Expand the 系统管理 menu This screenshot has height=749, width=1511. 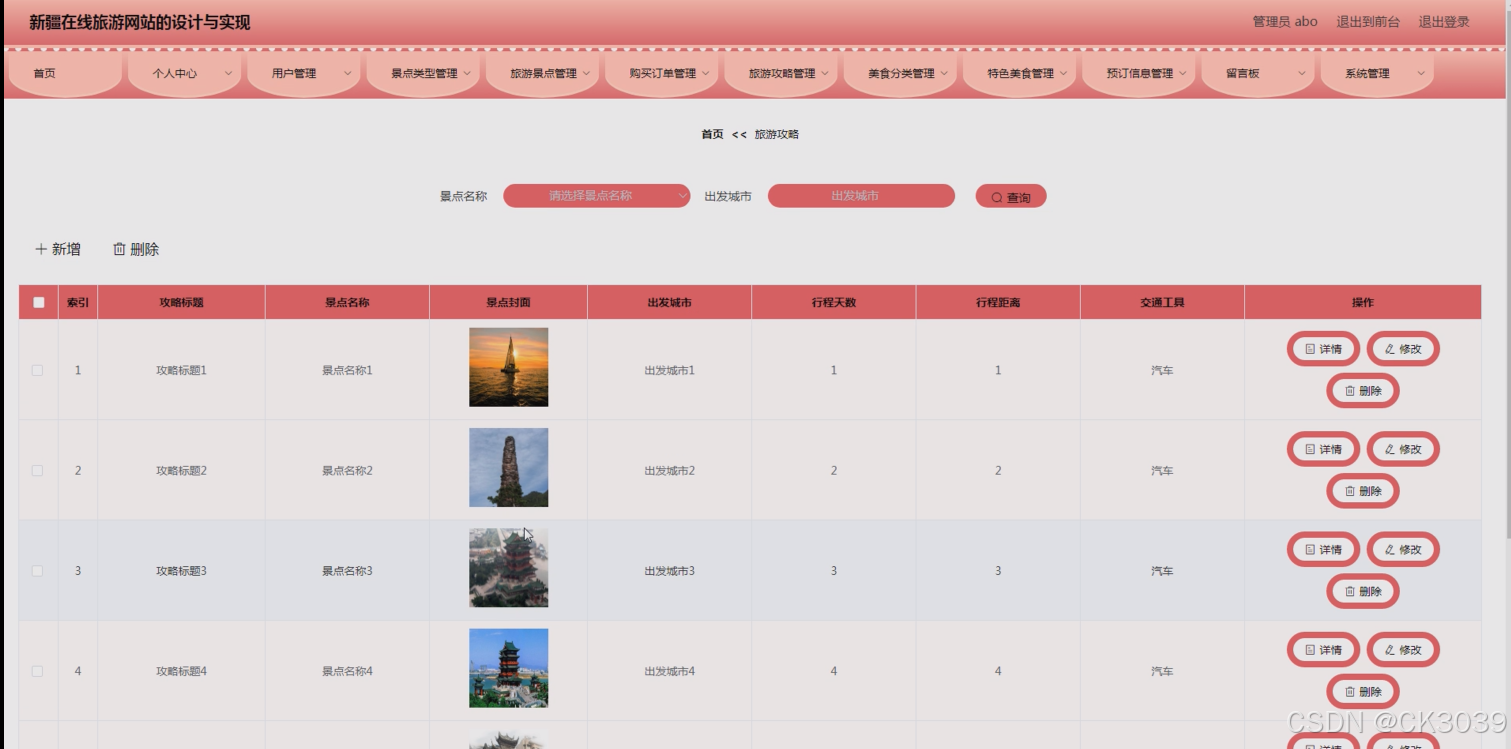(x=1378, y=73)
